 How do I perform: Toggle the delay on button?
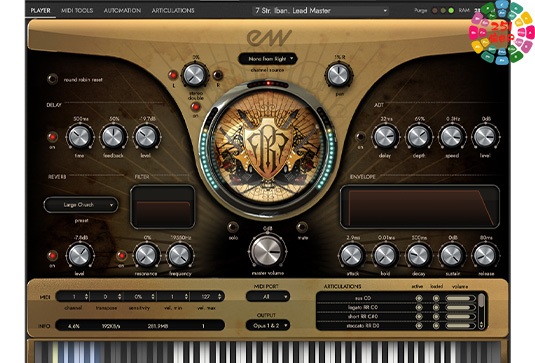click(x=53, y=137)
